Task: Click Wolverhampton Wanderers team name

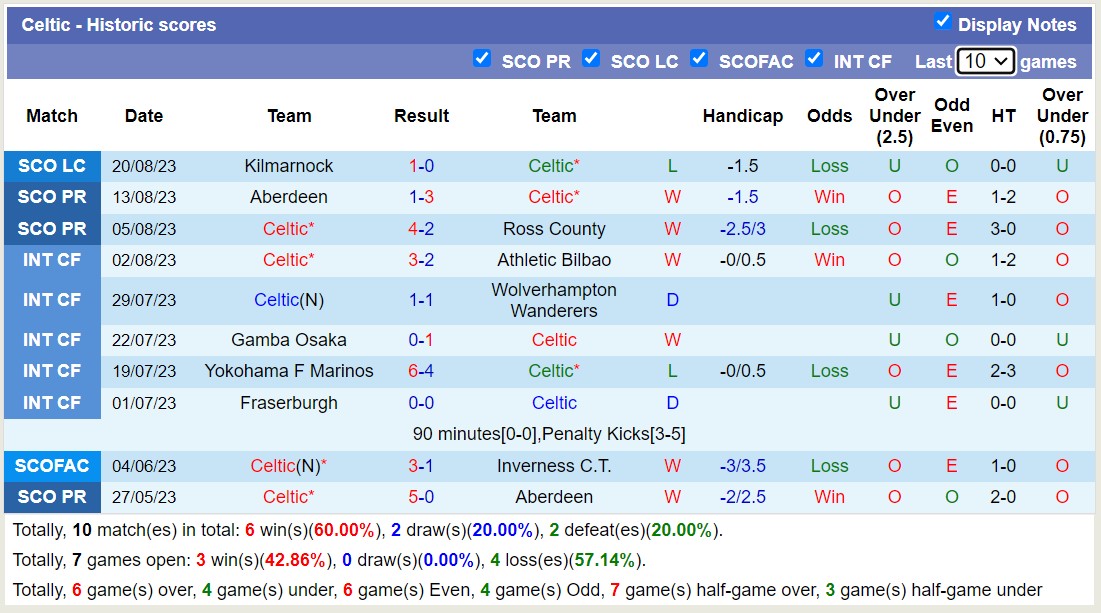Action: 554,299
